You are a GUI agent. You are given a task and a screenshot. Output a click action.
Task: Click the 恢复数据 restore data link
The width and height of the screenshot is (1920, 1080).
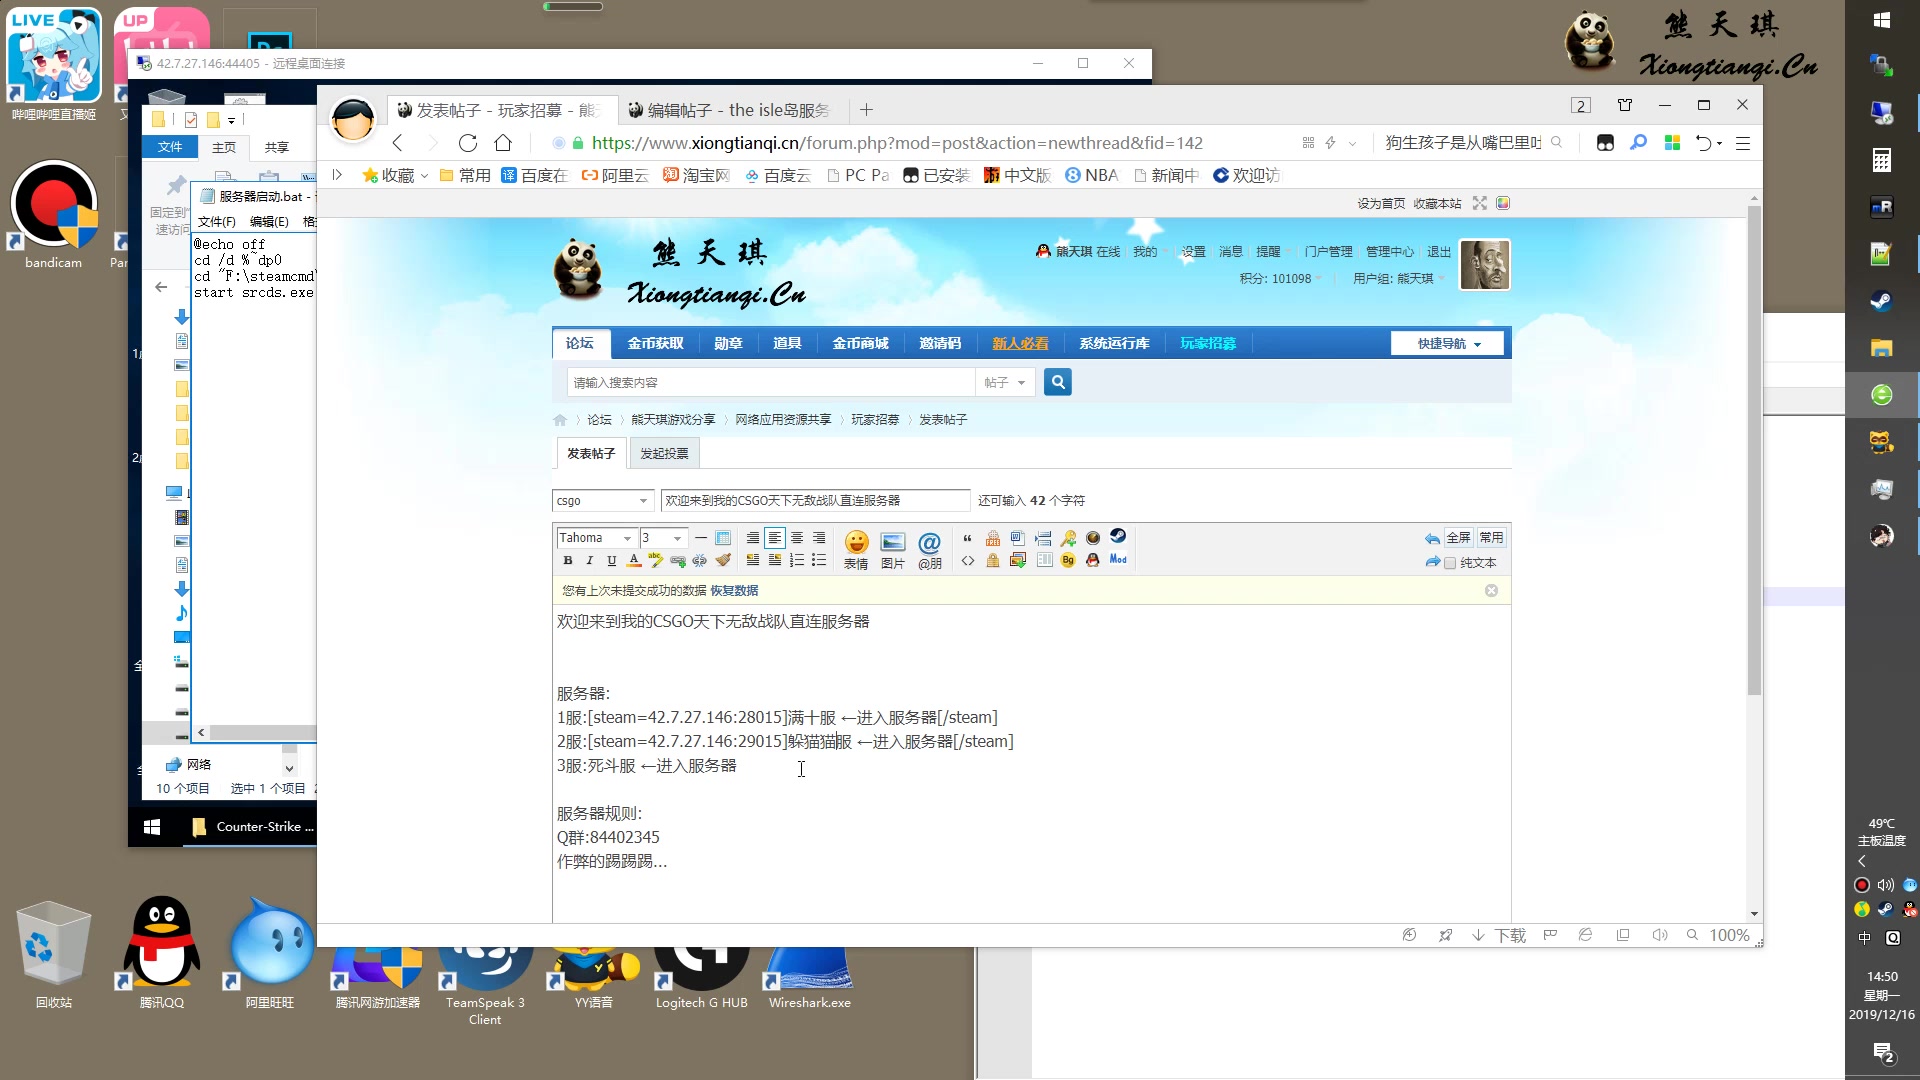[x=734, y=591]
